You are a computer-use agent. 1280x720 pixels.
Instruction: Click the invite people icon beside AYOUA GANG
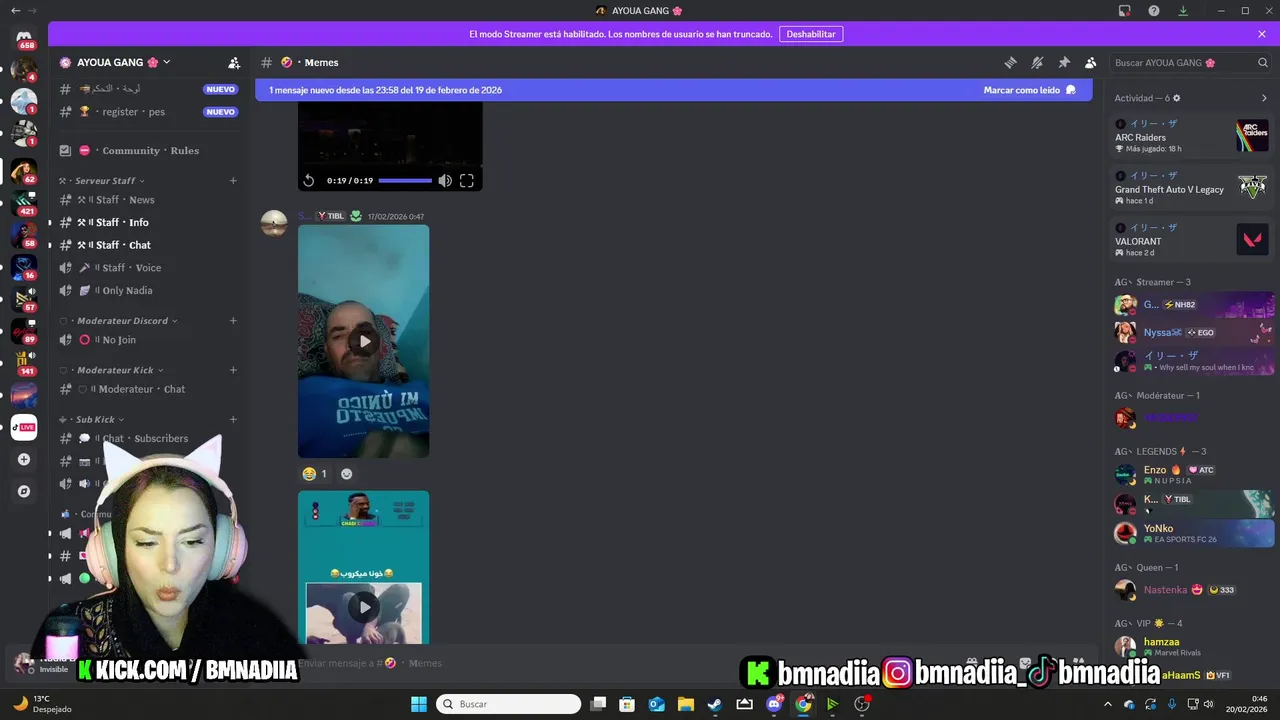click(x=234, y=62)
